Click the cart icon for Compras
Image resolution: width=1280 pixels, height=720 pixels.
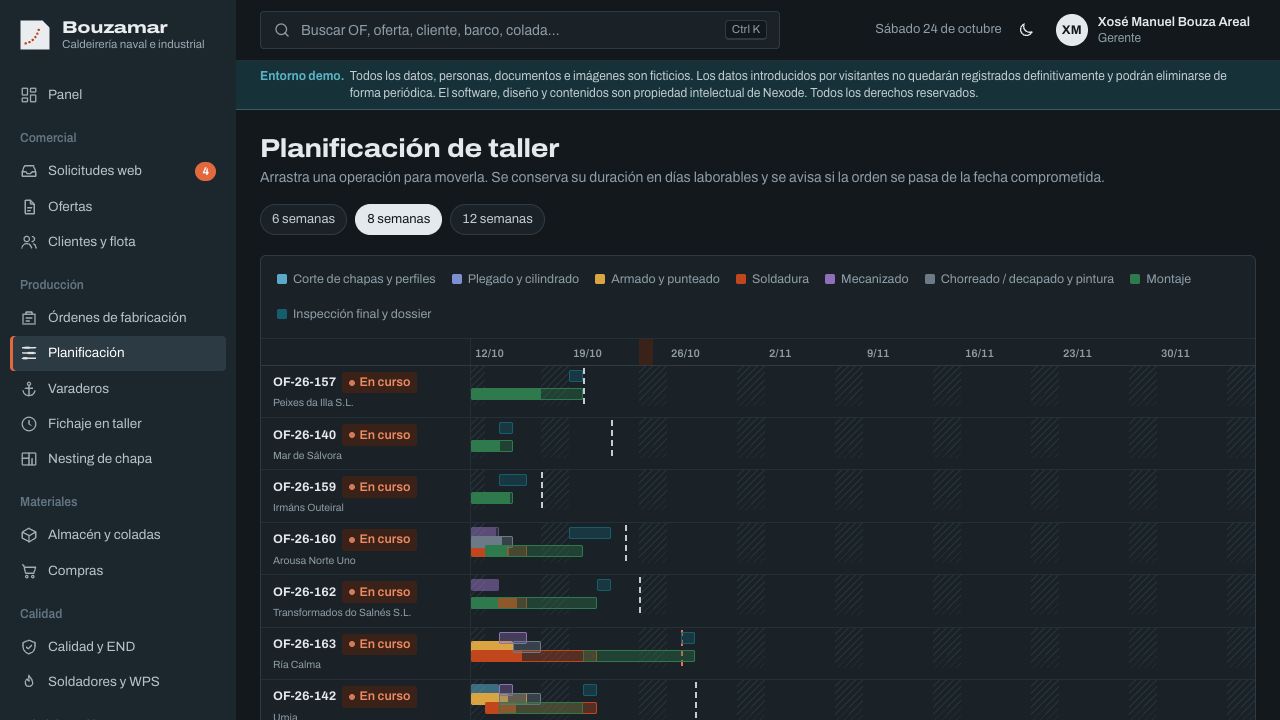(x=29, y=571)
